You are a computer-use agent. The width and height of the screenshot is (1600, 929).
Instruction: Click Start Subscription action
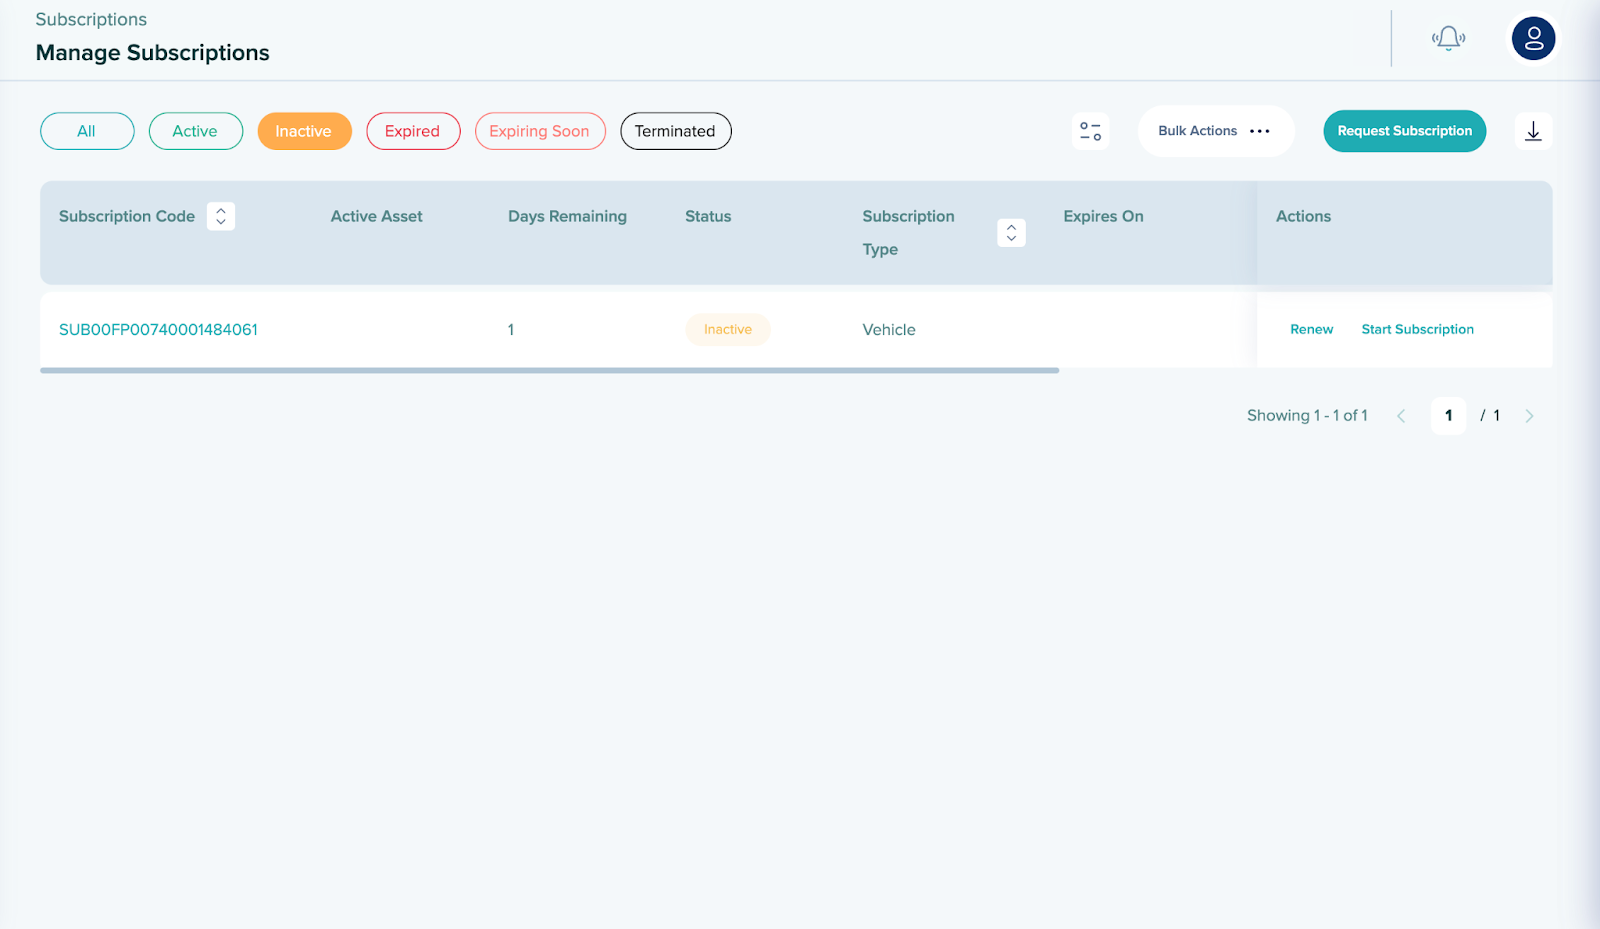click(x=1417, y=330)
